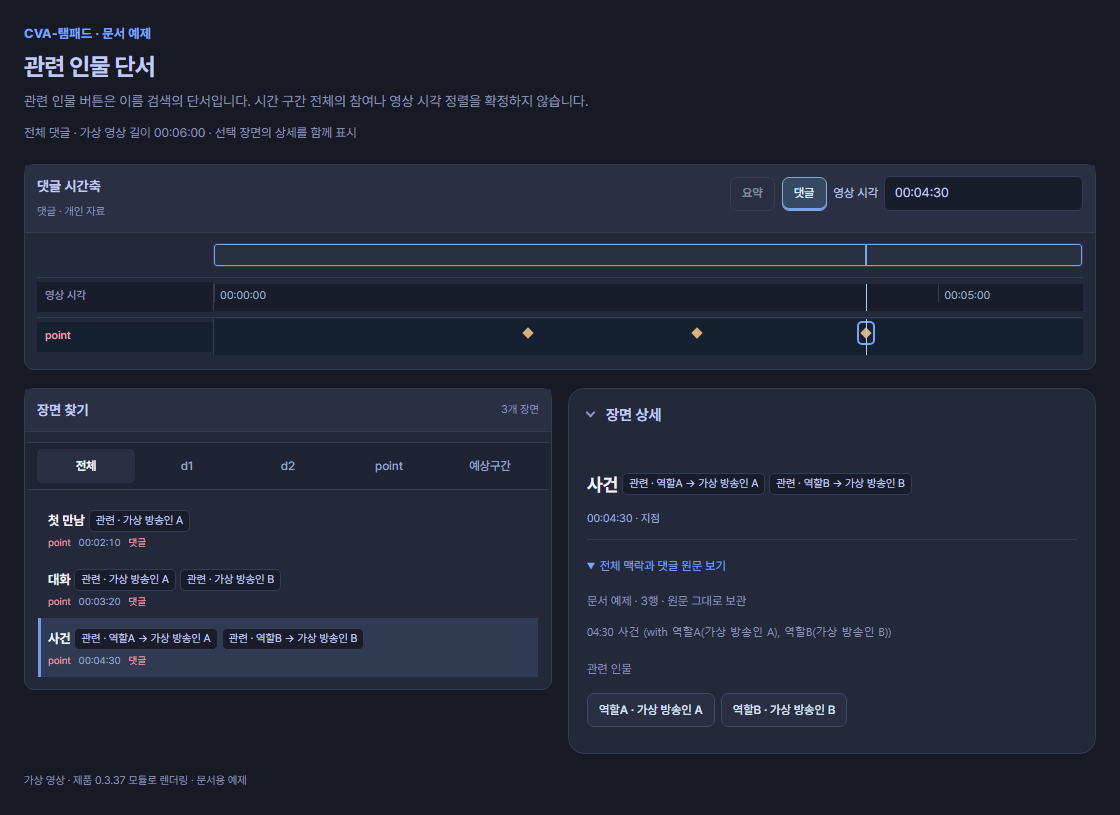Switch to the 요약 view

[752, 193]
